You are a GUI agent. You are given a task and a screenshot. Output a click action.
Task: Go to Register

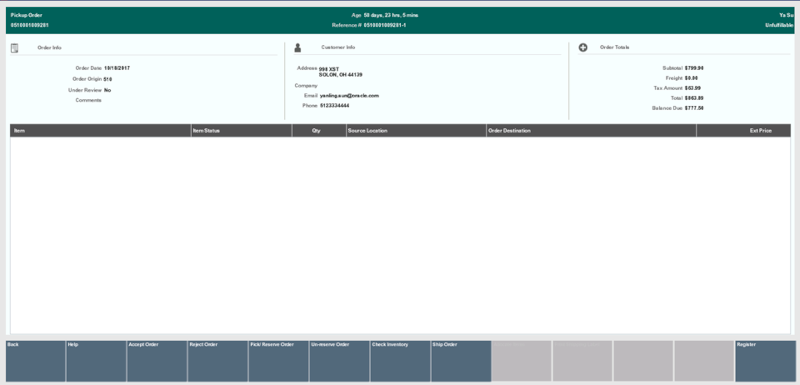click(765, 361)
